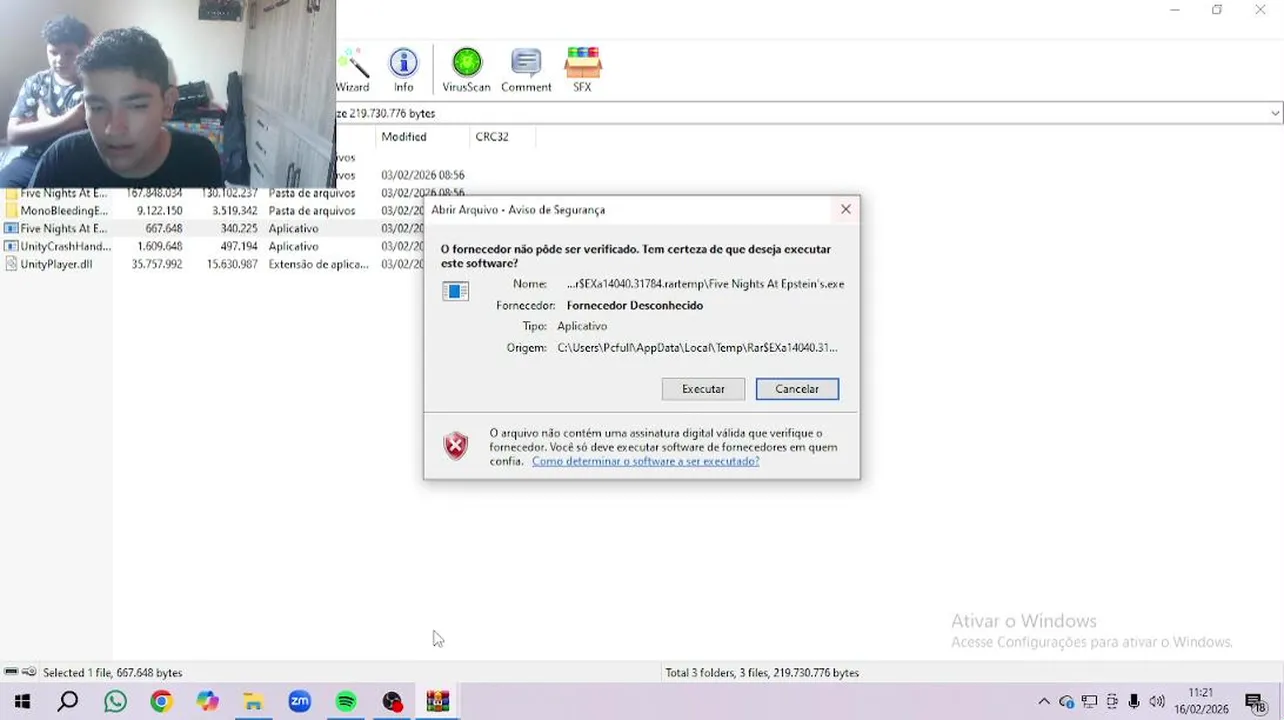Click the application icon in security dialog
Image resolution: width=1284 pixels, height=720 pixels.
tap(456, 291)
